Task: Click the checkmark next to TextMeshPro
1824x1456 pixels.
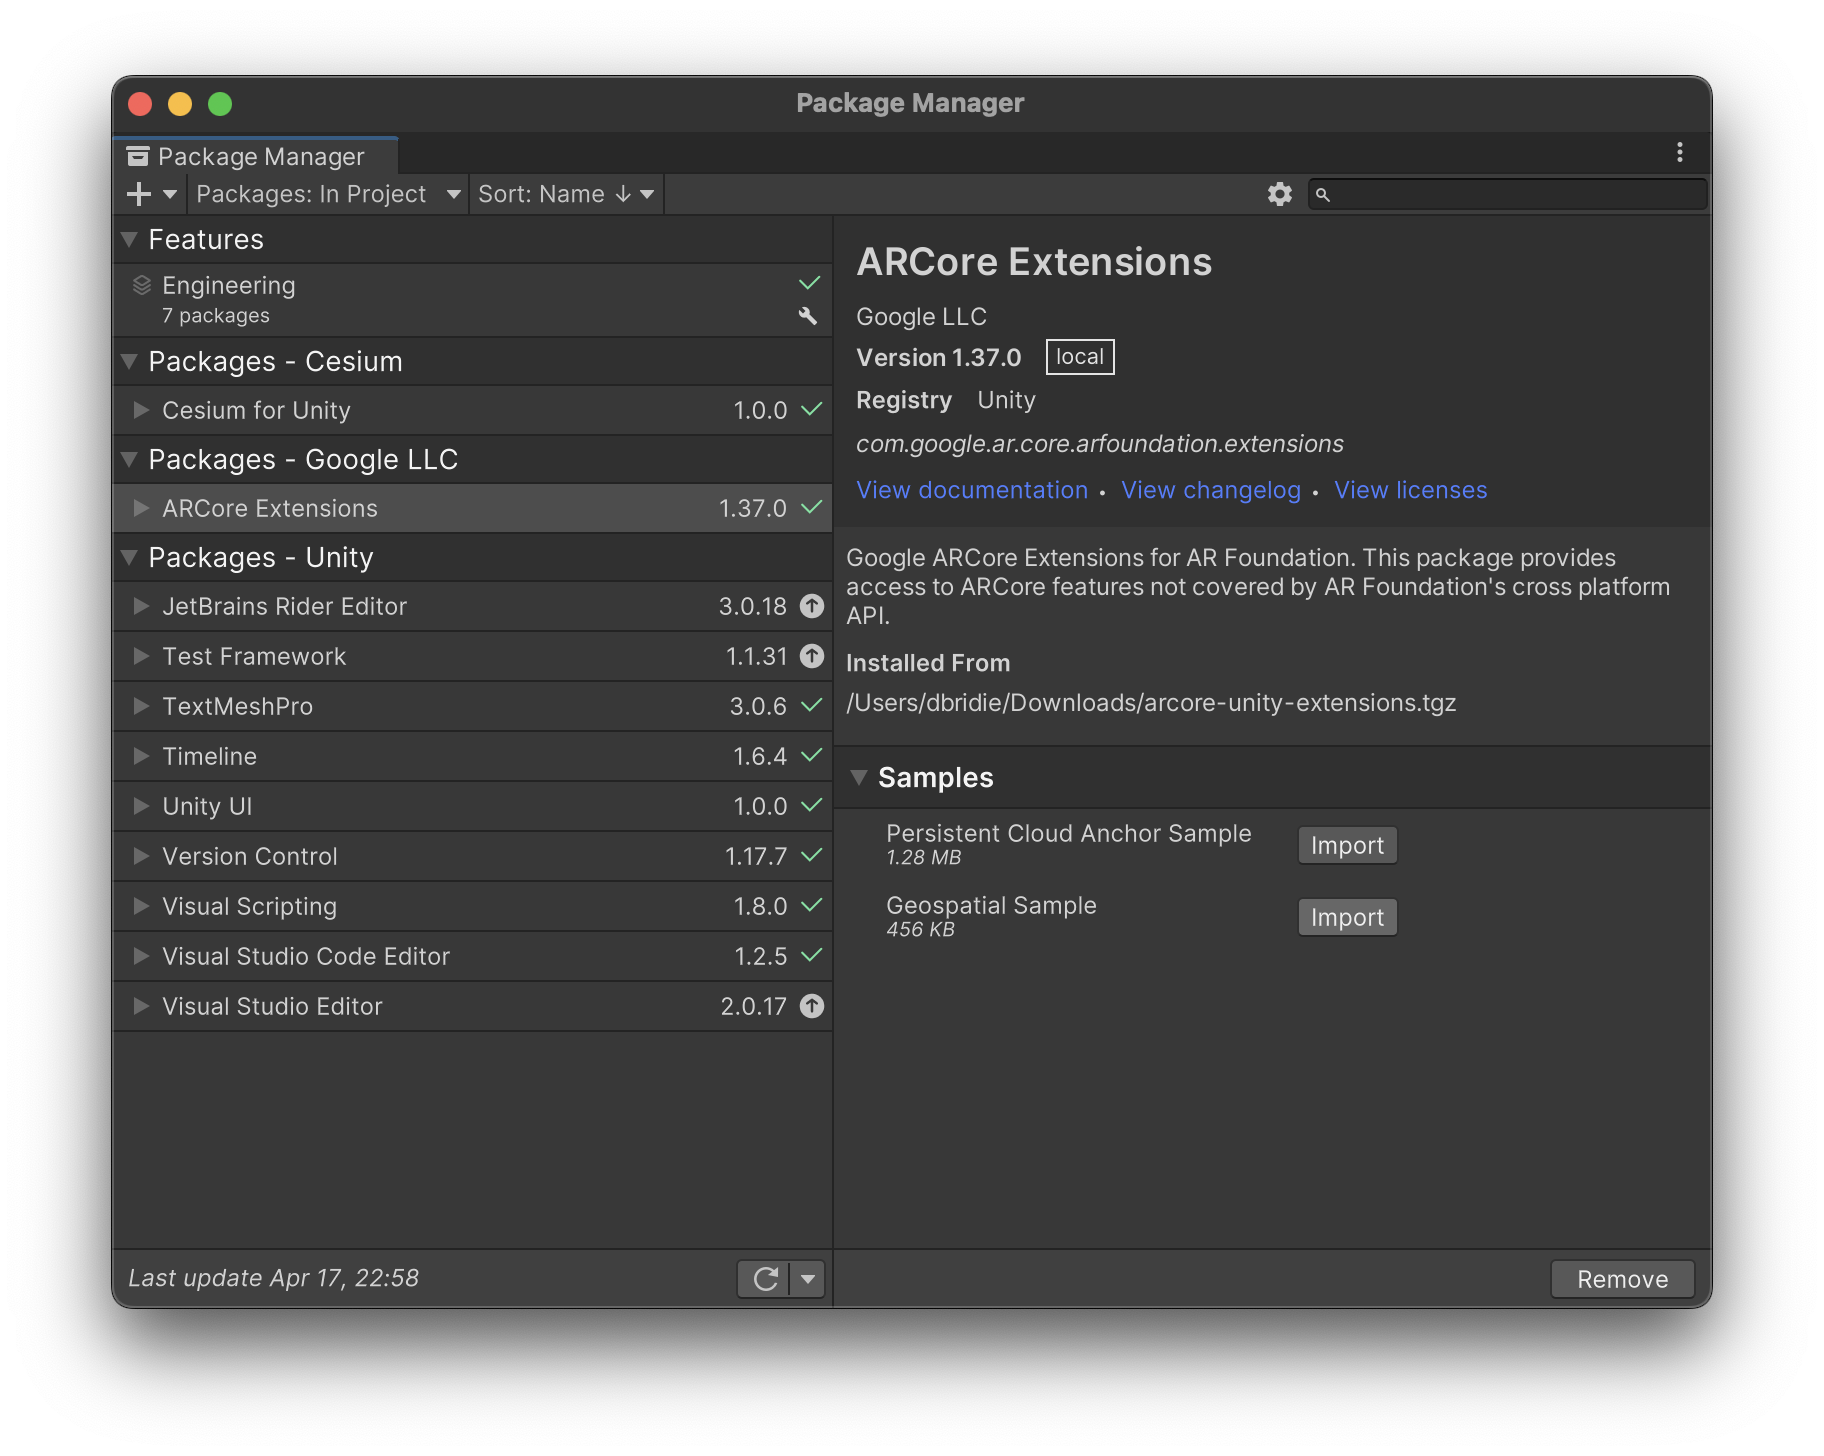Action: [811, 706]
